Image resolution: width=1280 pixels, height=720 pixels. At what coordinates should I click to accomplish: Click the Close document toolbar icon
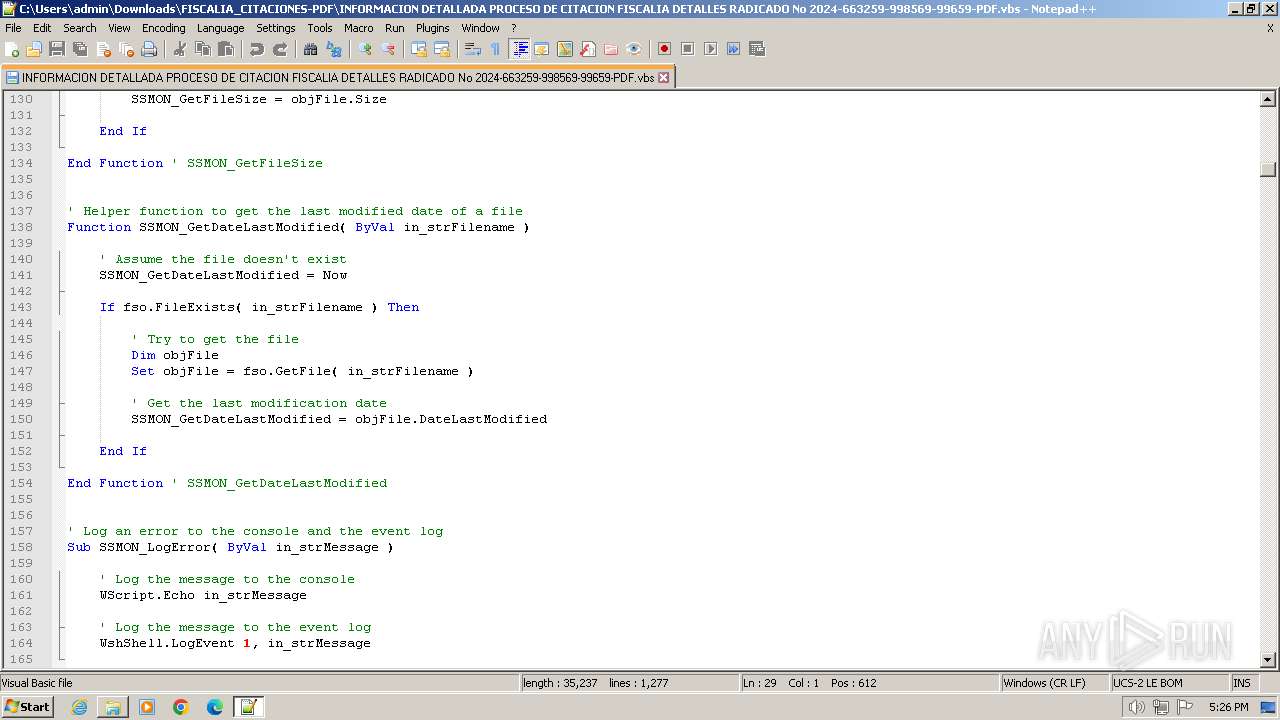tap(103, 49)
